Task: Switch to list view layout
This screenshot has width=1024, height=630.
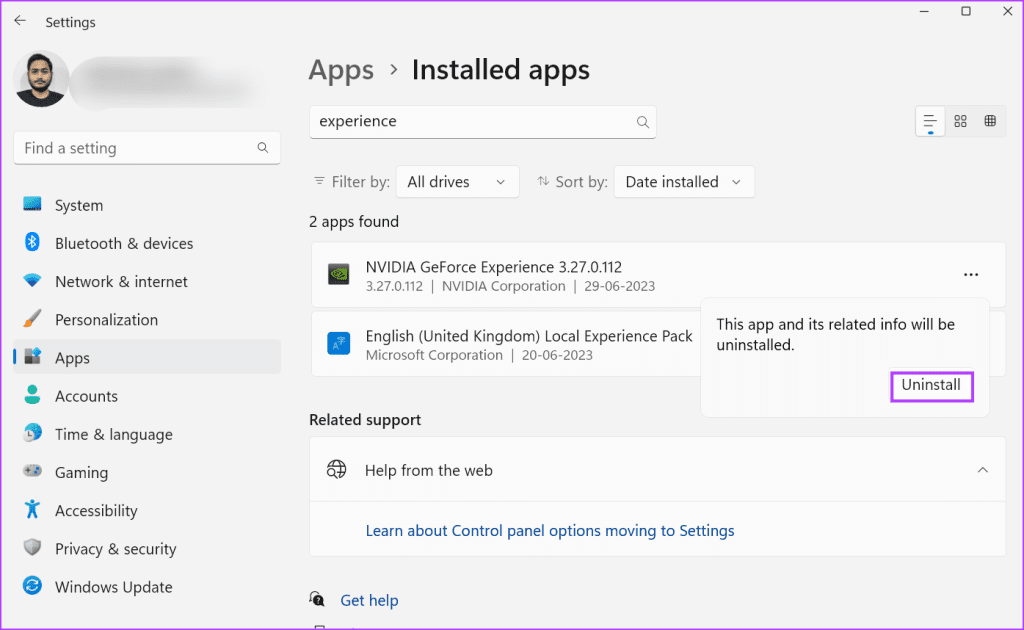Action: pyautogui.click(x=929, y=120)
